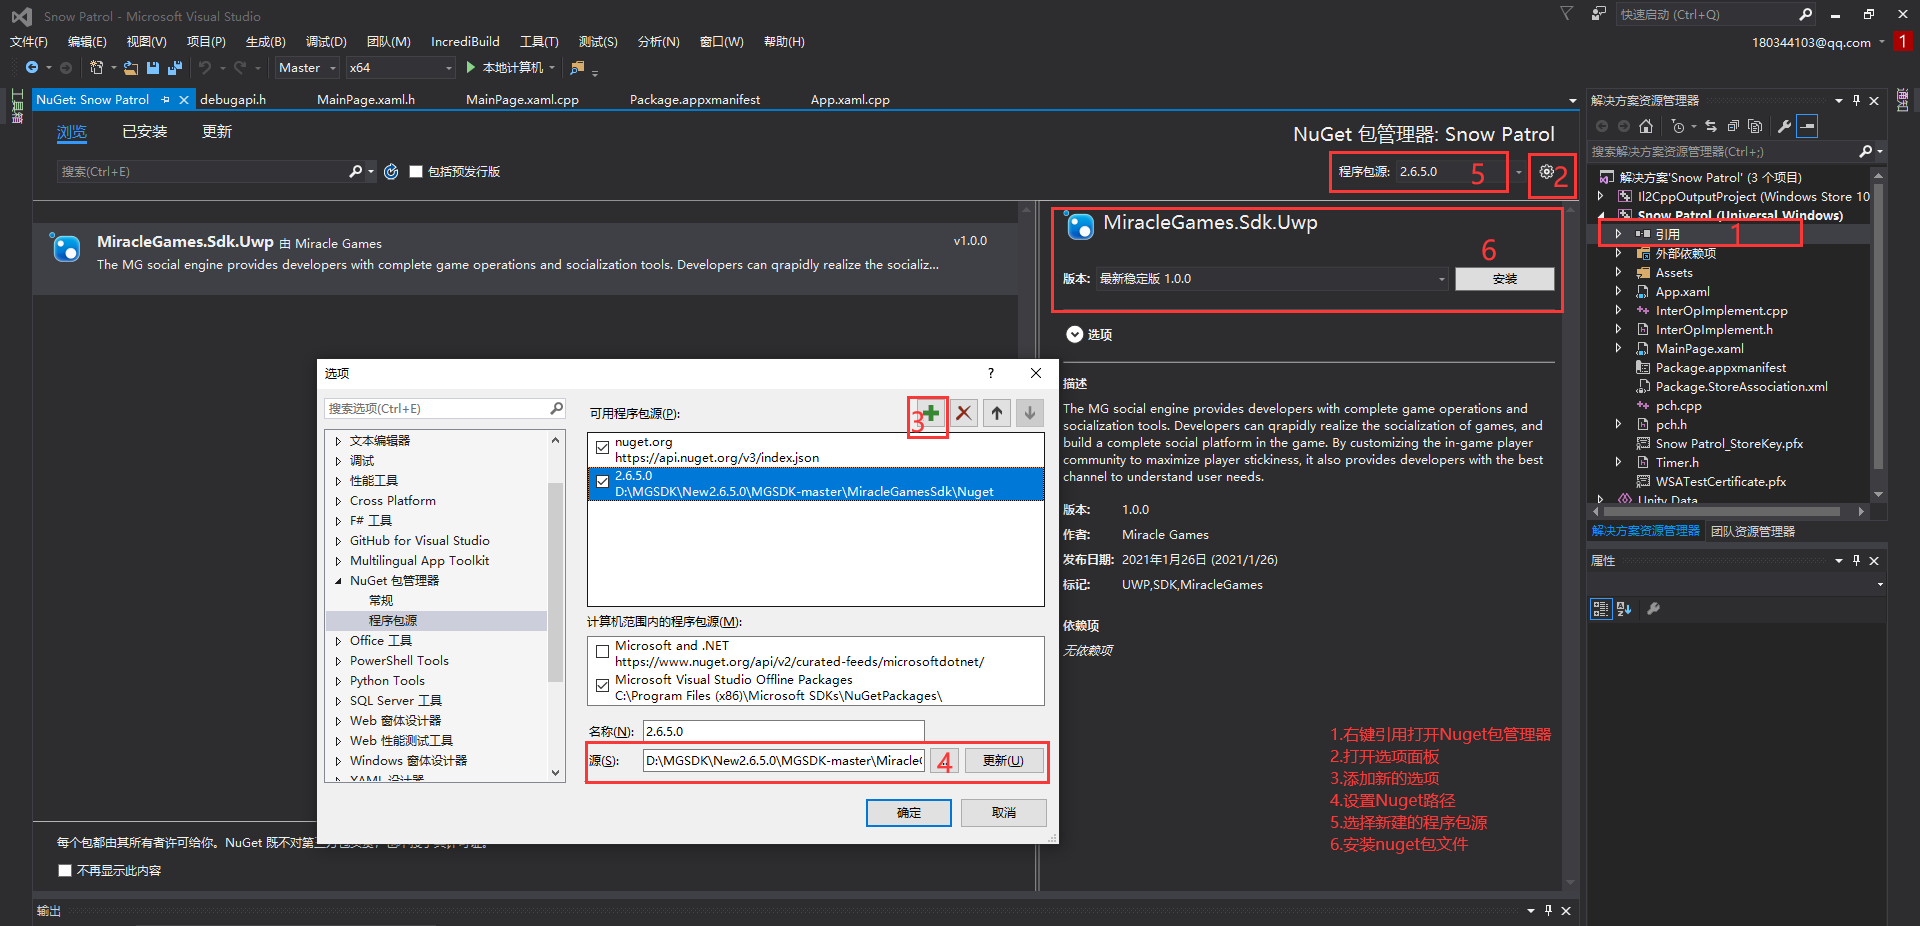Image resolution: width=1920 pixels, height=926 pixels.
Task: Click the 确定 button in options dialog
Action: point(908,813)
